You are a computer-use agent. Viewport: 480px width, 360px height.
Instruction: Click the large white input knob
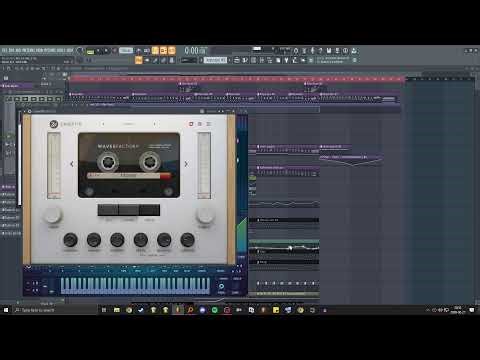(x=53, y=215)
